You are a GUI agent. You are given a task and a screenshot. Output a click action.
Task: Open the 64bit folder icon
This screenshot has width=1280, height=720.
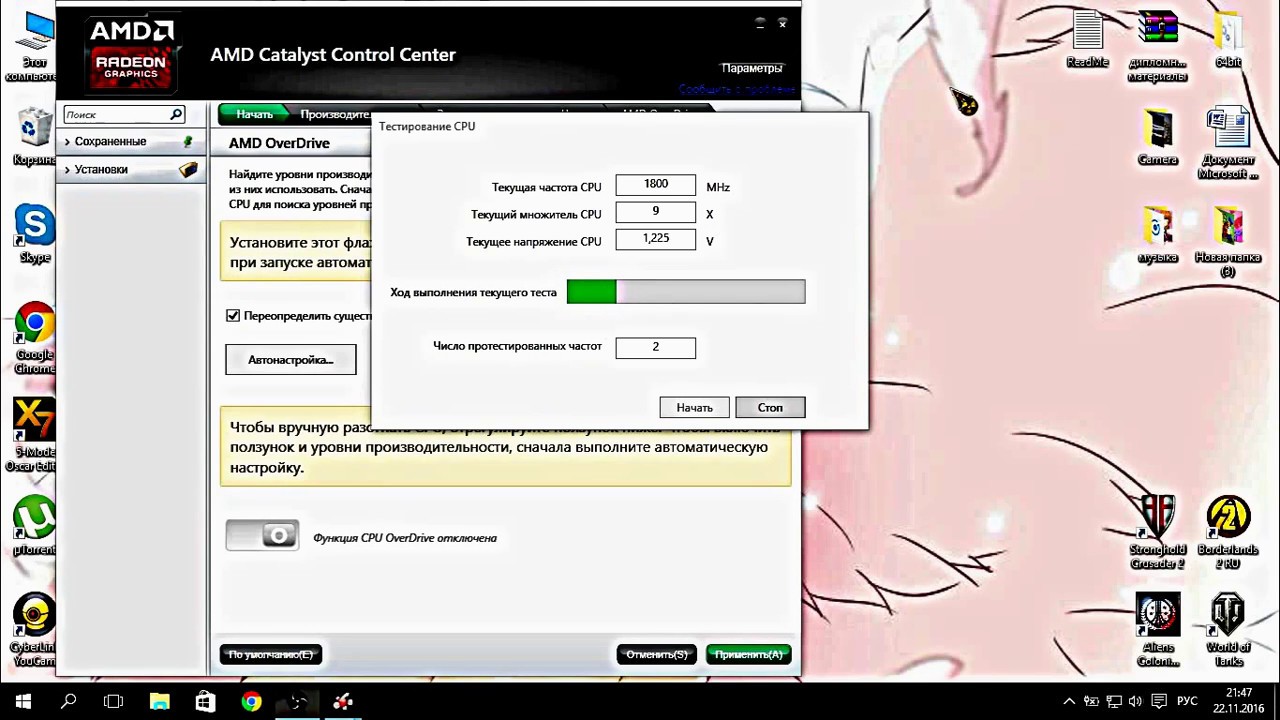(1228, 40)
